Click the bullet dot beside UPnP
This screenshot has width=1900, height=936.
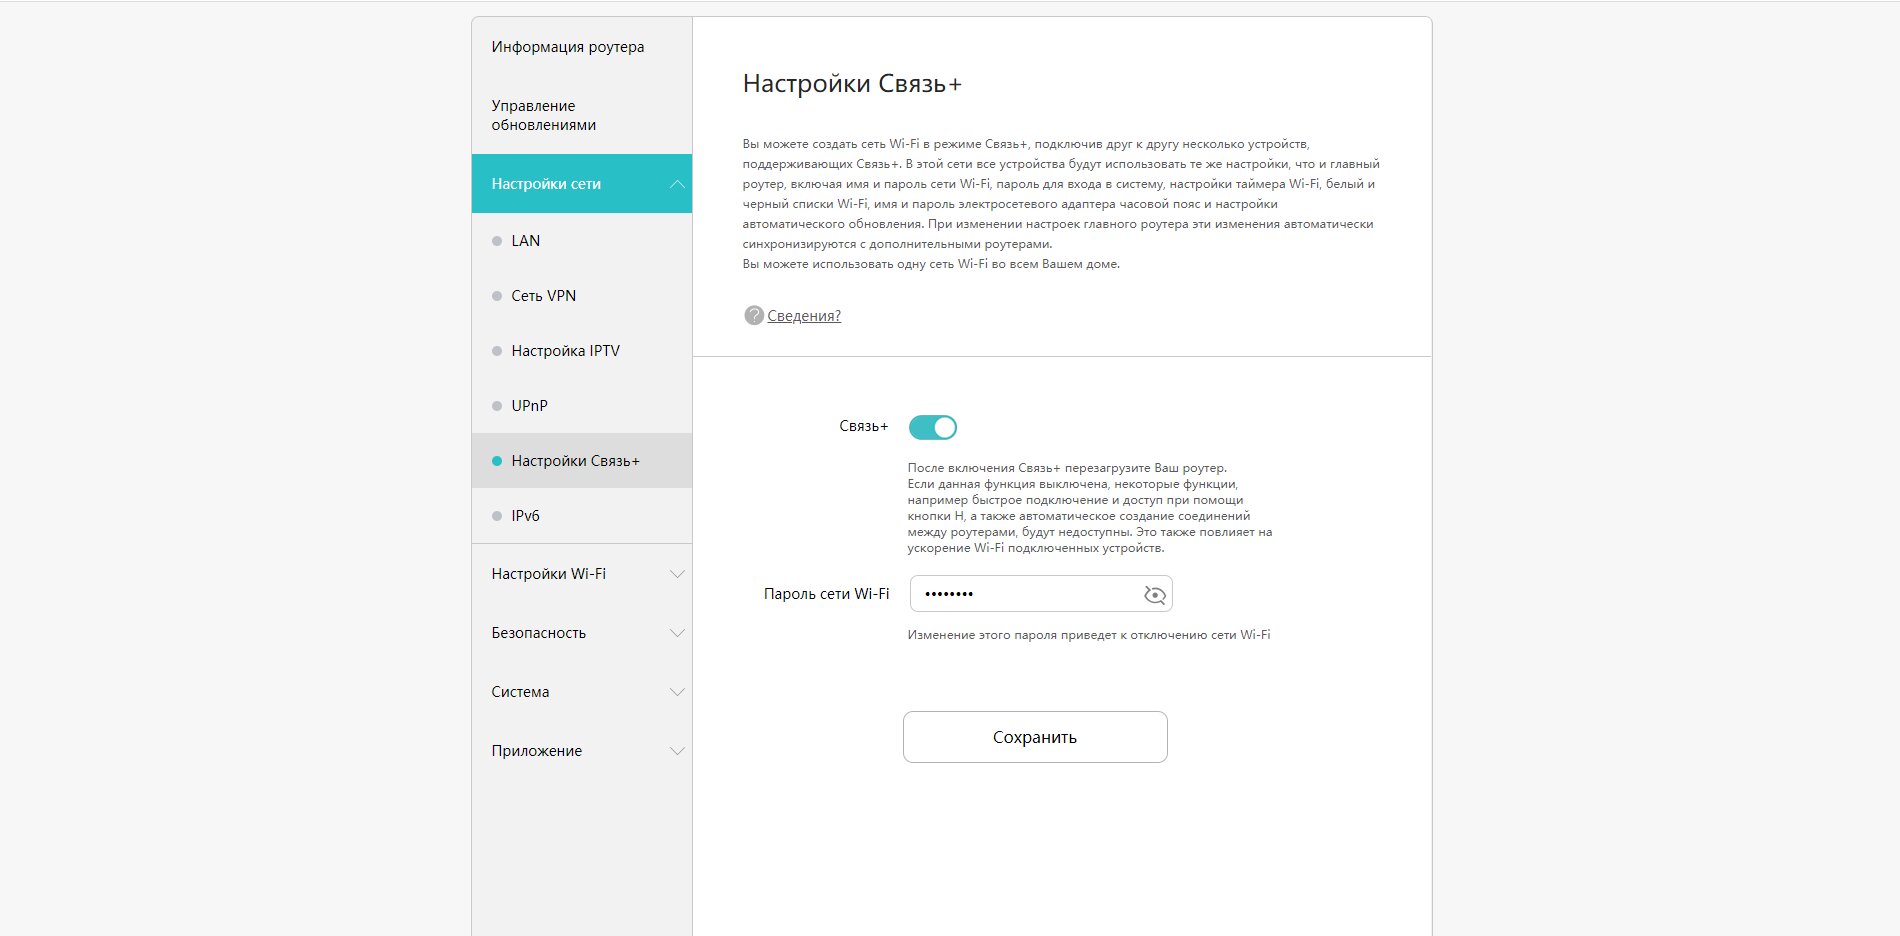(497, 406)
